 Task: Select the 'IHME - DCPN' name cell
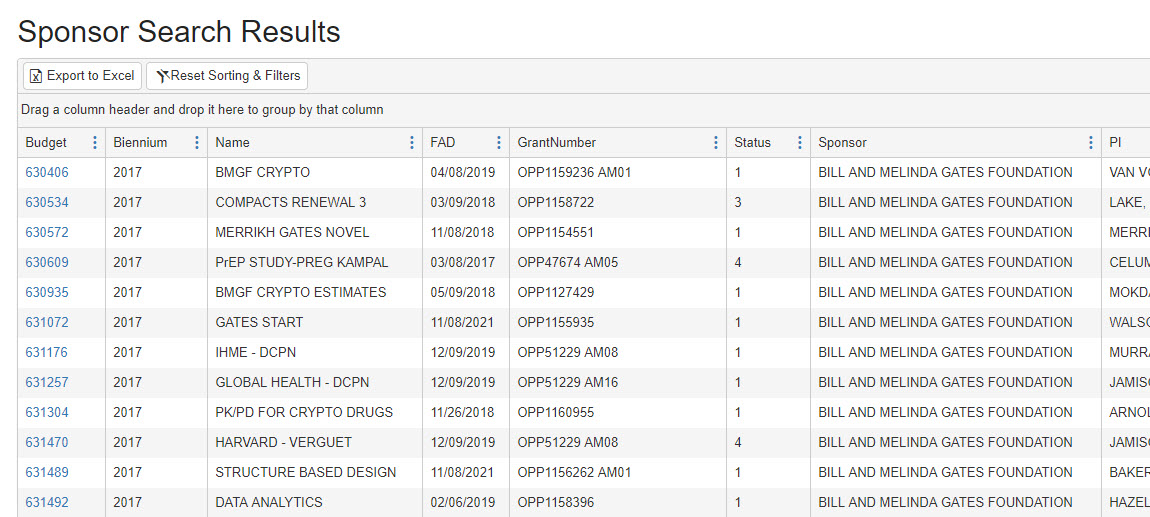(315, 353)
